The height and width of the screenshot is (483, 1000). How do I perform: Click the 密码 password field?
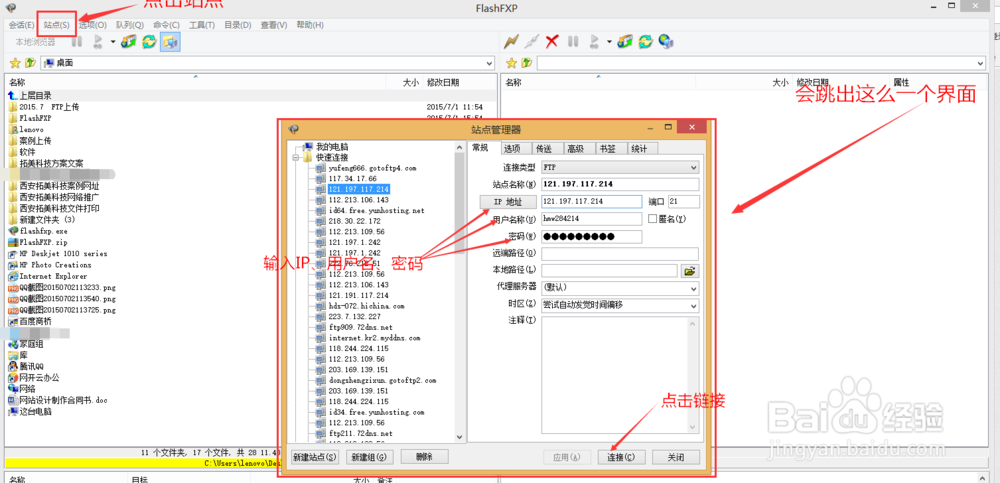(x=591, y=237)
